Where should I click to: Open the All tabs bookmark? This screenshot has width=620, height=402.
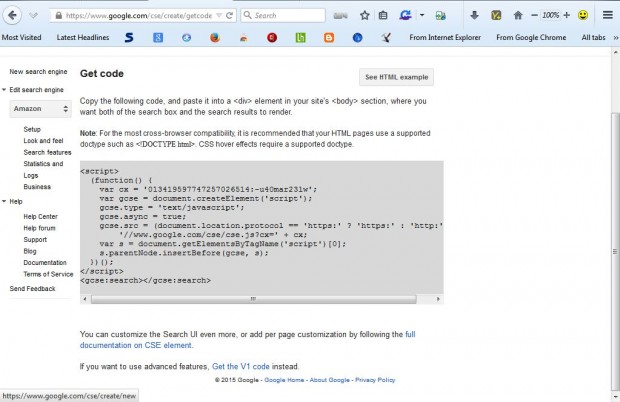tap(593, 38)
